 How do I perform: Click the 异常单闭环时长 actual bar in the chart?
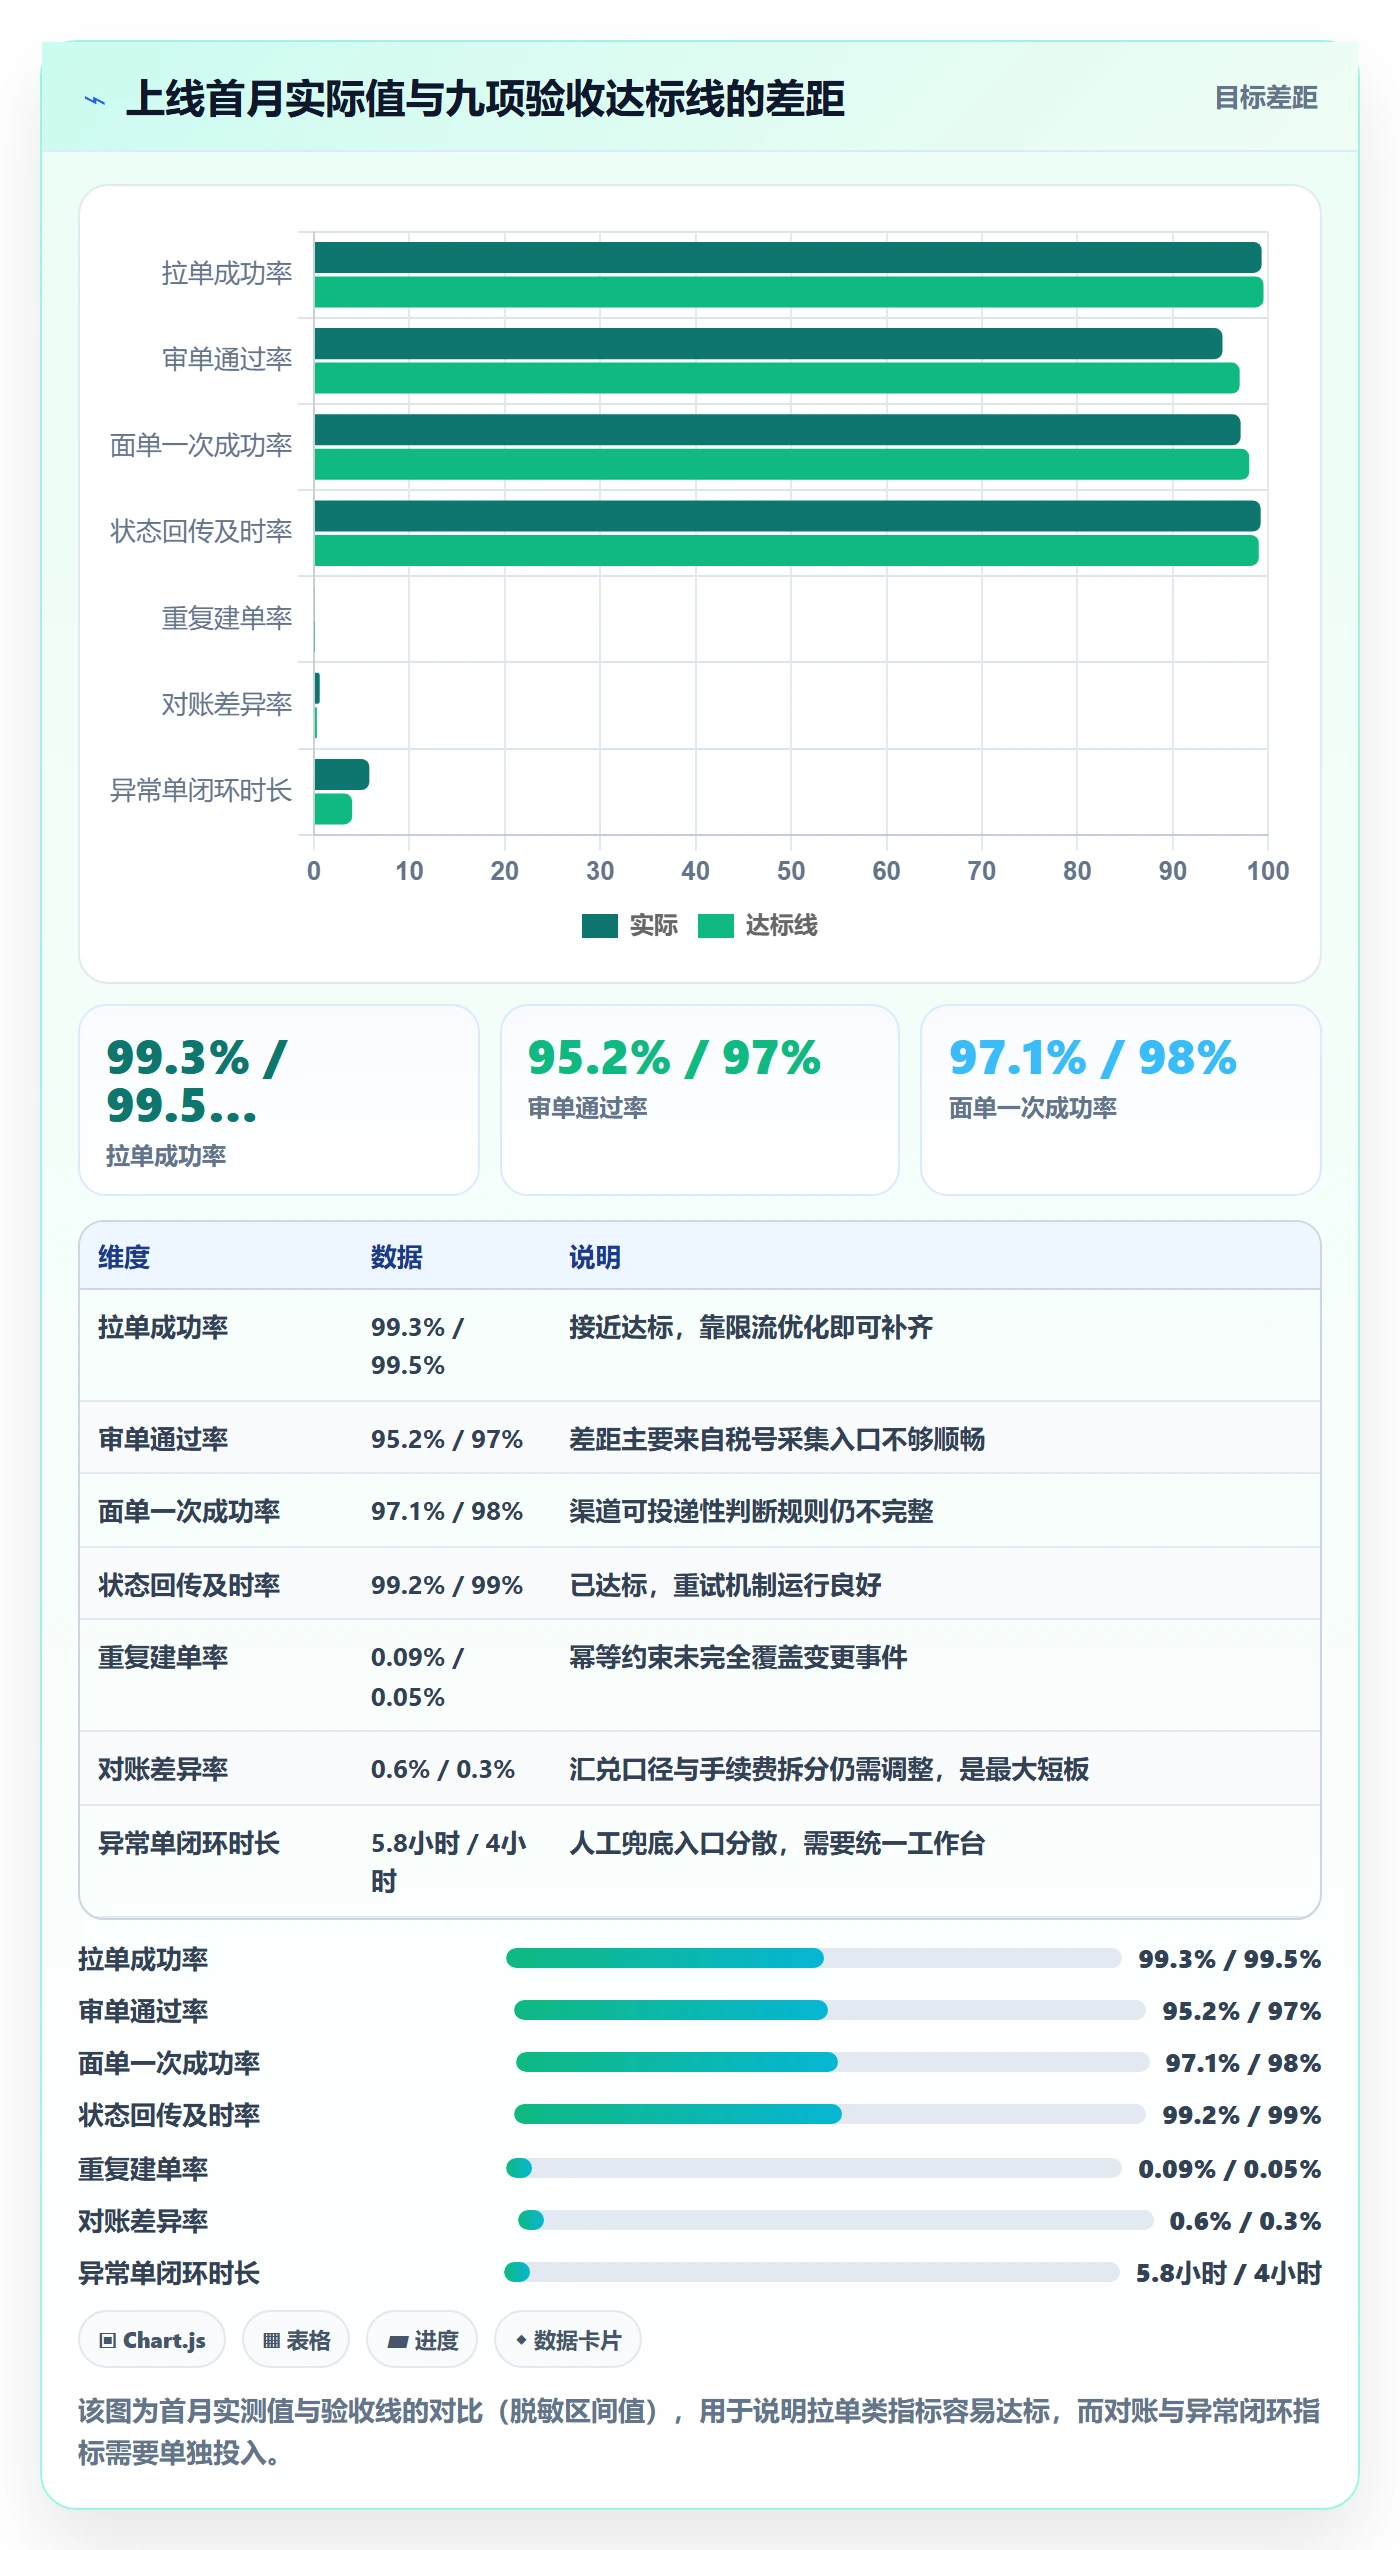pos(342,774)
